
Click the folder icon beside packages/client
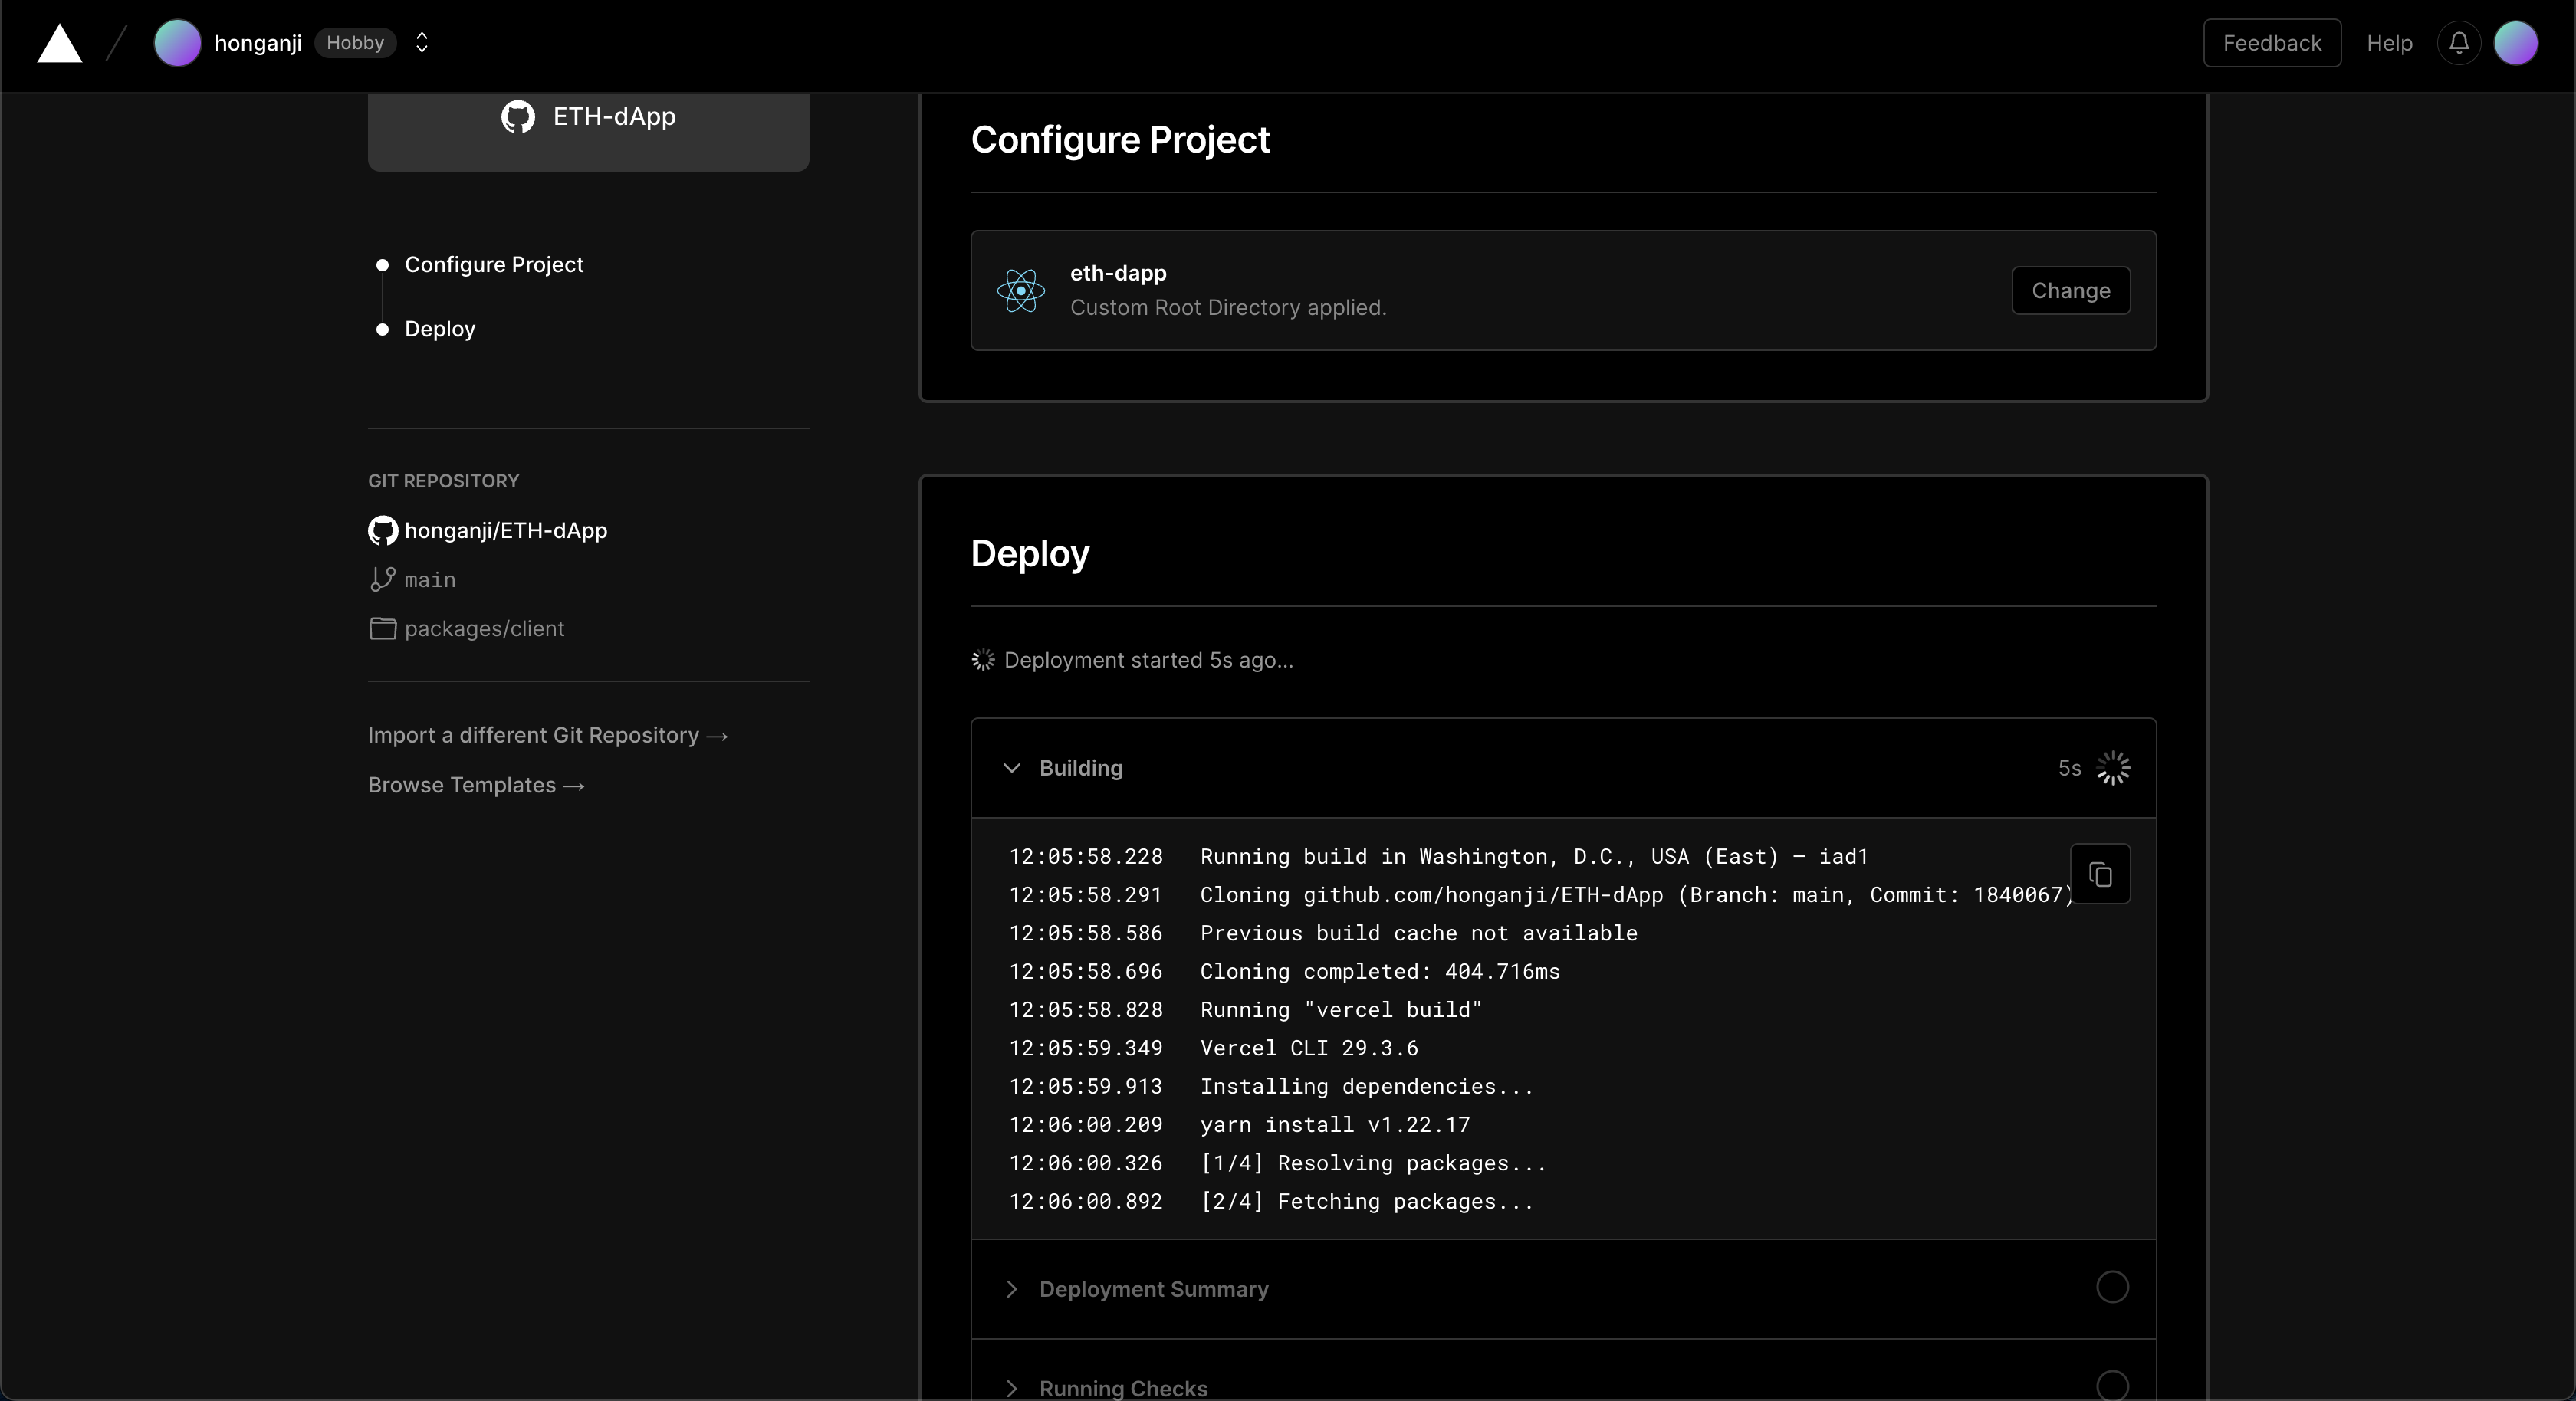(x=382, y=628)
